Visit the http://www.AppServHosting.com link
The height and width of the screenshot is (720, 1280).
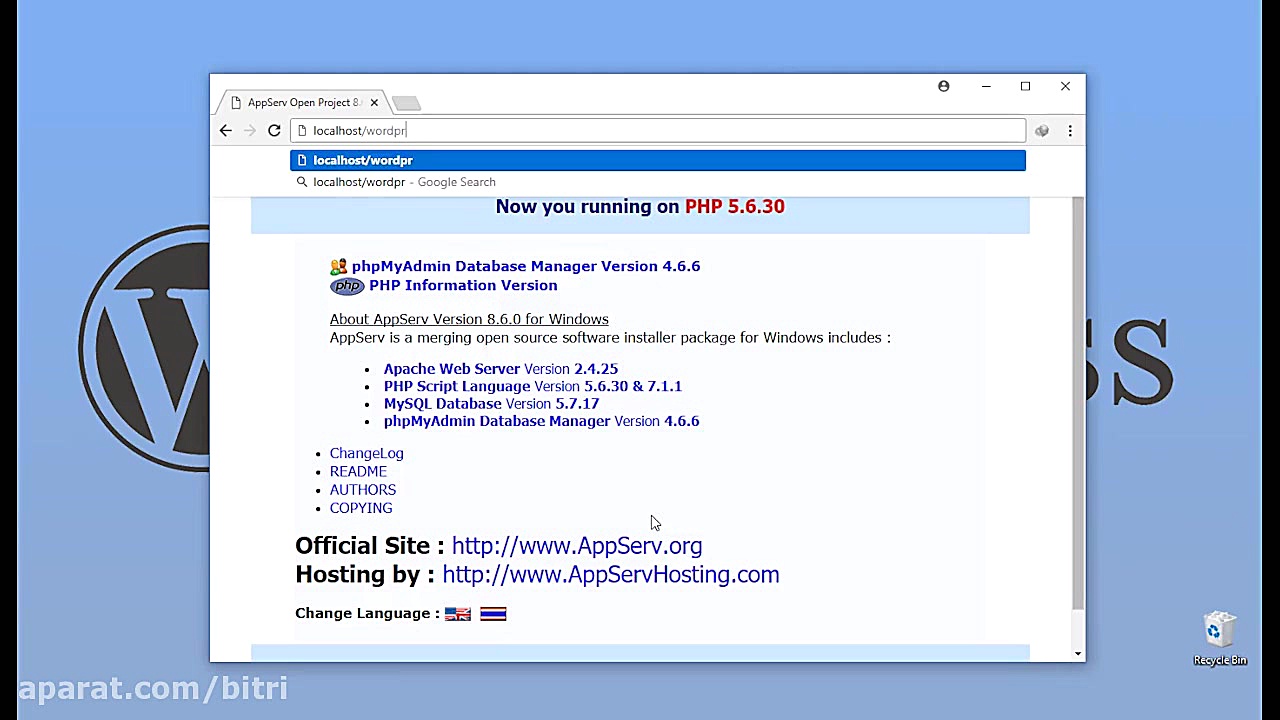[x=611, y=575]
